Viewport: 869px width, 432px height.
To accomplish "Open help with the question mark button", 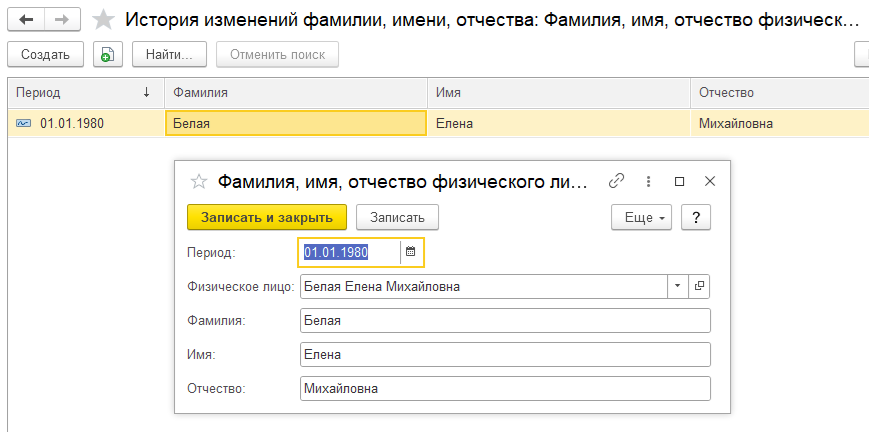I will (696, 217).
